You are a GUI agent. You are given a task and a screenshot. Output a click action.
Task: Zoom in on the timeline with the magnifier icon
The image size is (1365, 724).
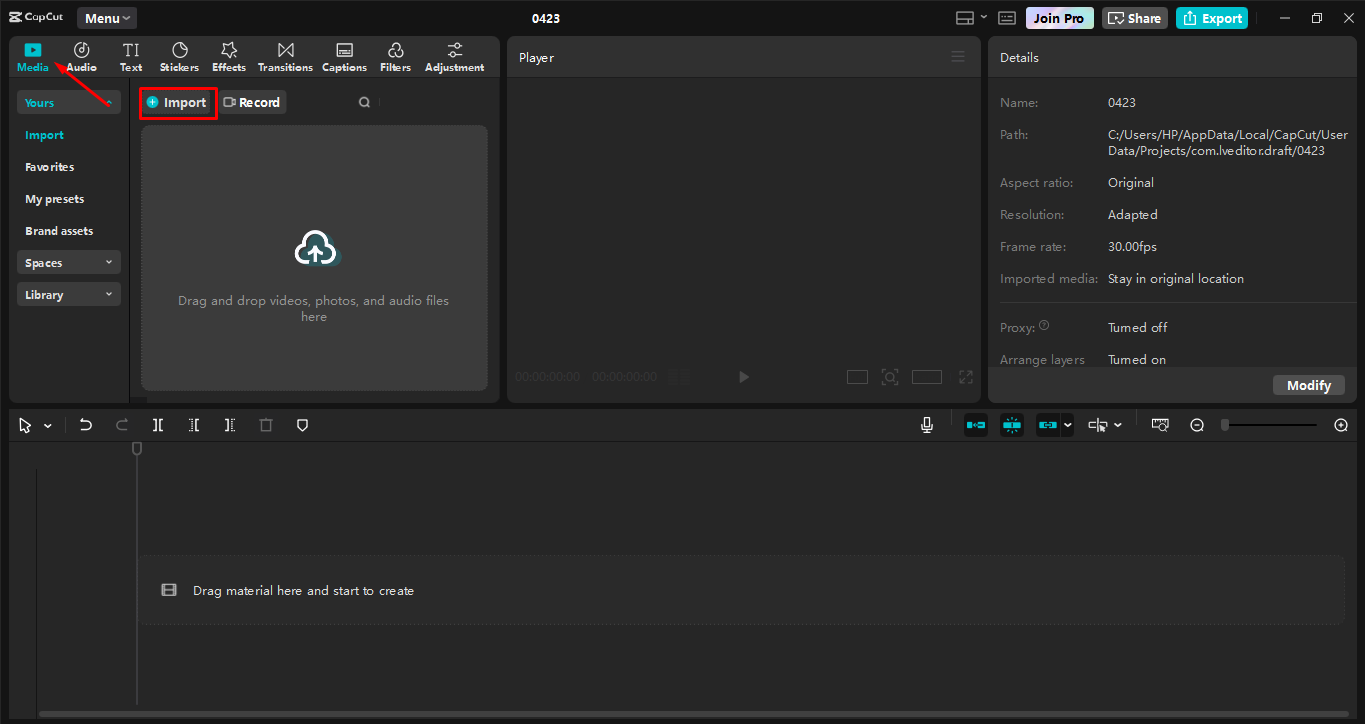1340,424
